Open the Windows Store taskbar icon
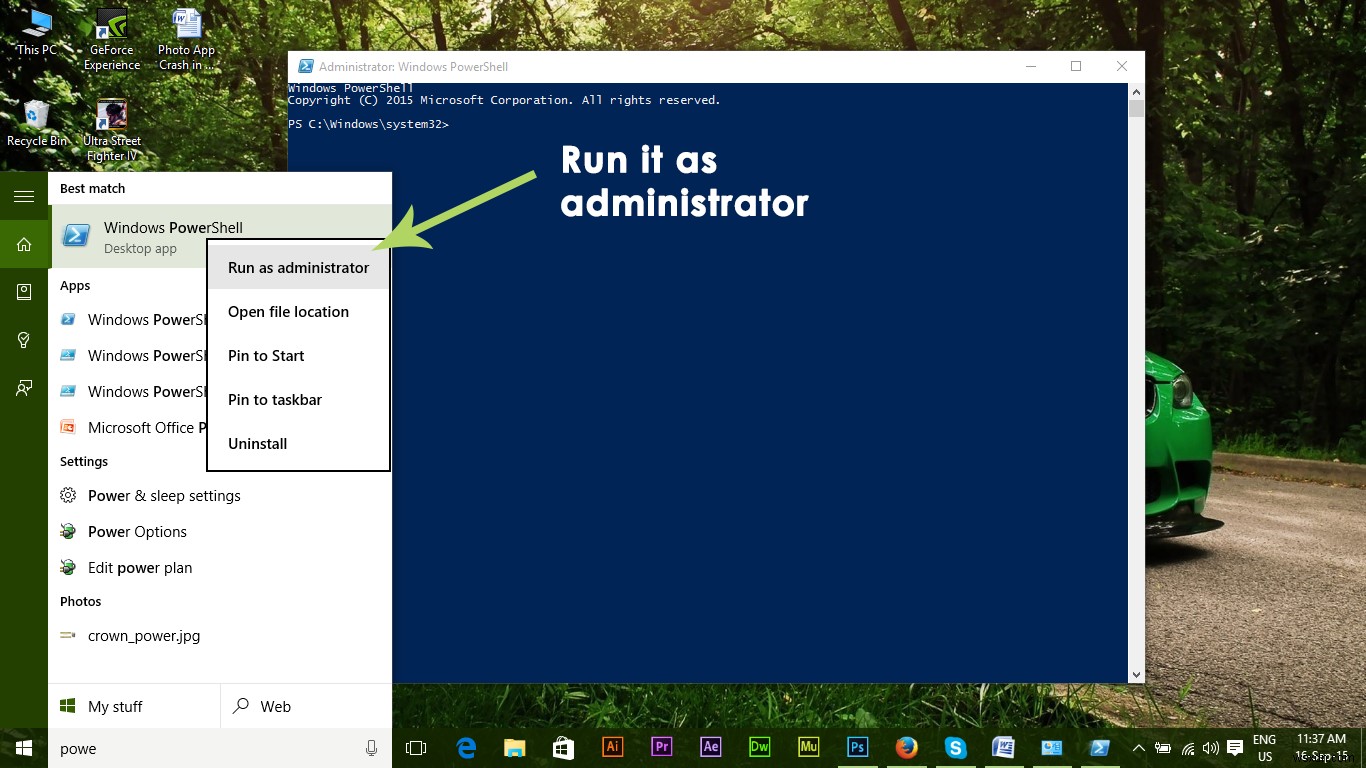 point(563,748)
